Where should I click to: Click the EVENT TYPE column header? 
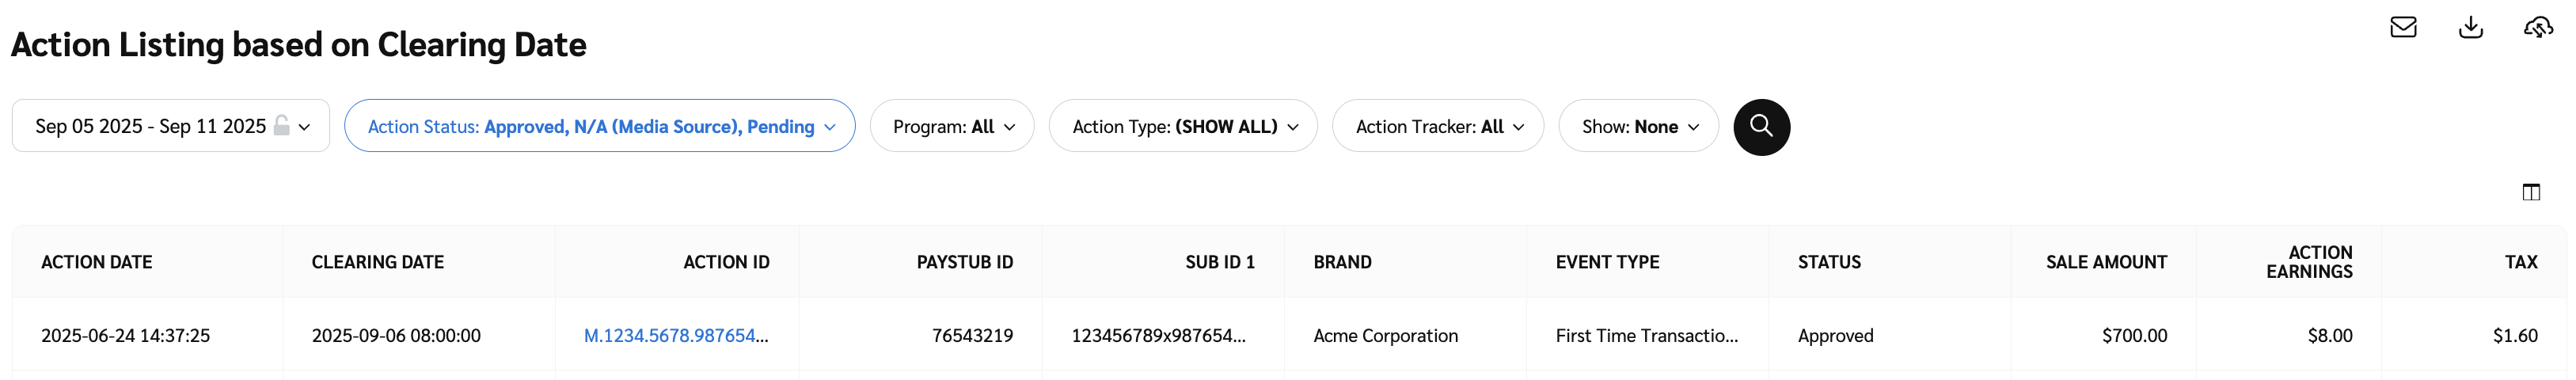tap(1606, 262)
